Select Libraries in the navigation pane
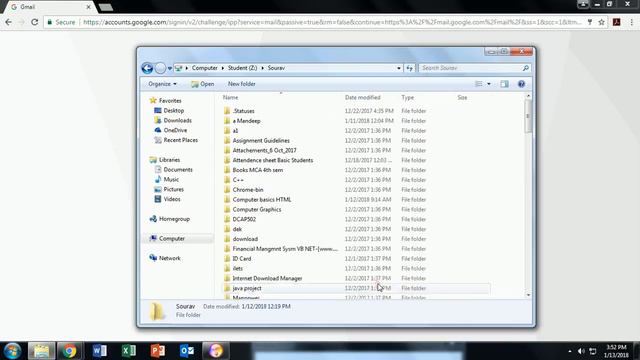Image resolution: width=640 pixels, height=360 pixels. [165, 160]
